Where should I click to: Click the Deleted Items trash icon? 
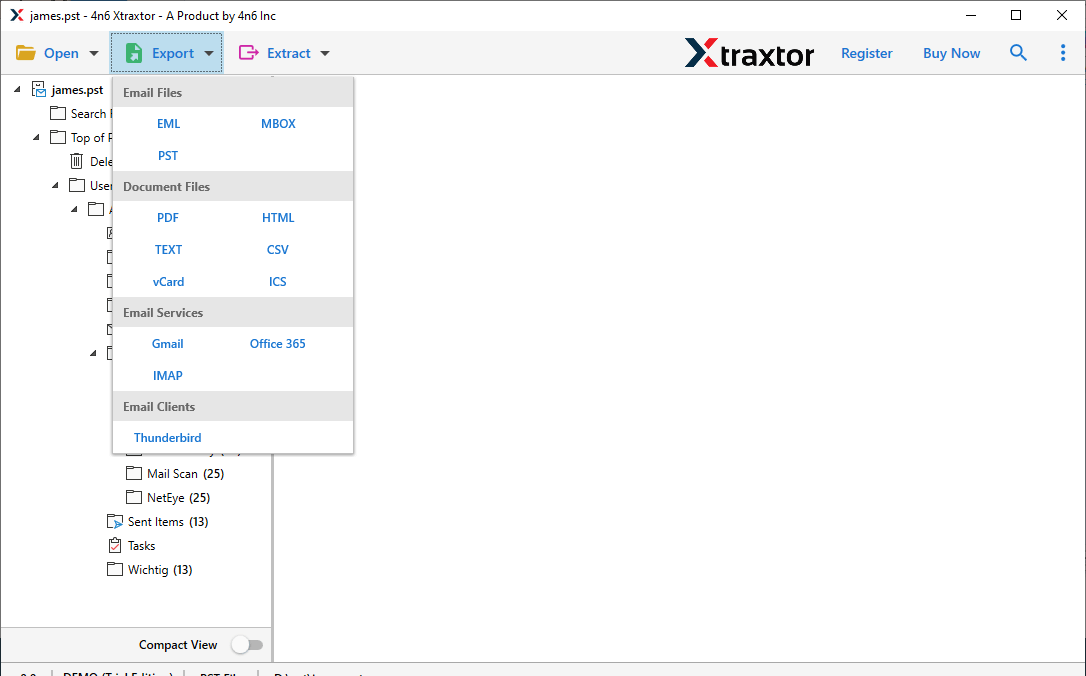point(77,161)
